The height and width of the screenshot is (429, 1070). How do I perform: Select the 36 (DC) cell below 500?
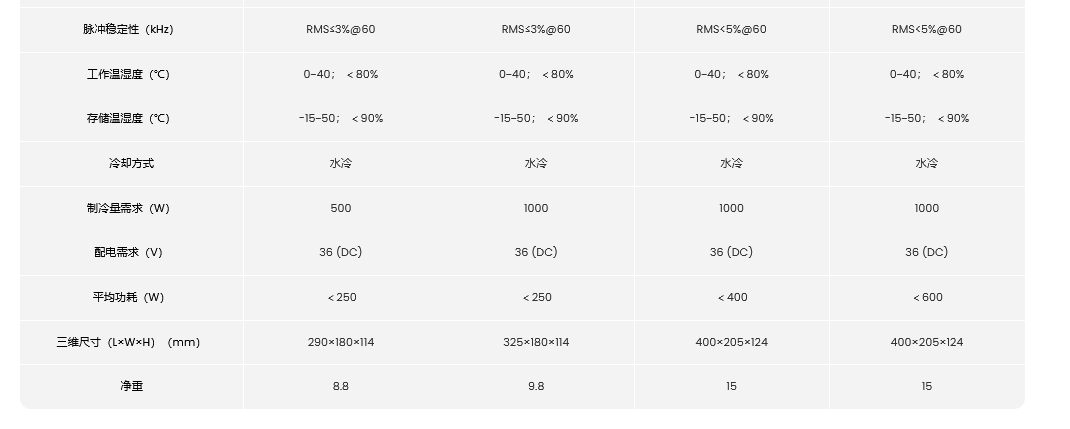[x=340, y=252]
